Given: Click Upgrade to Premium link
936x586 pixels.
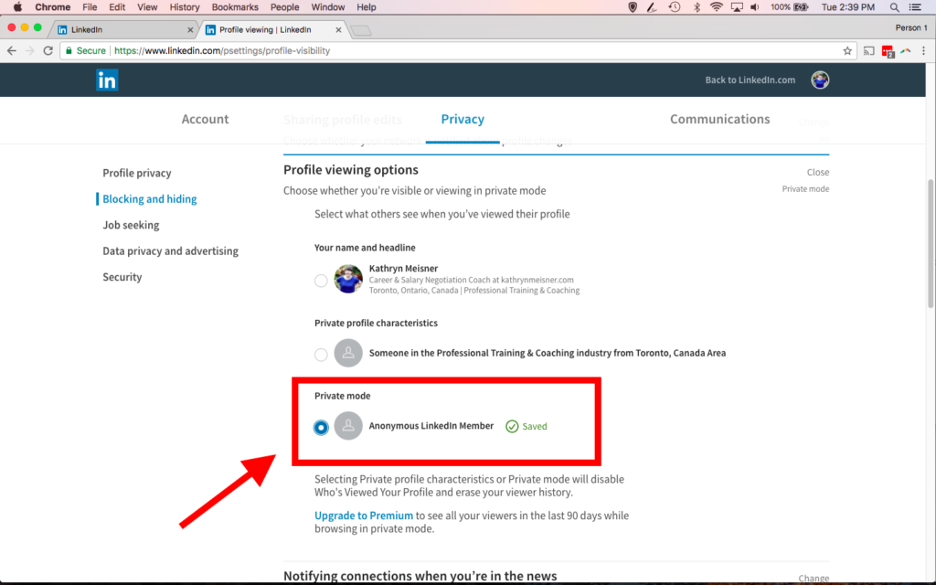Looking at the screenshot, I should coord(364,516).
